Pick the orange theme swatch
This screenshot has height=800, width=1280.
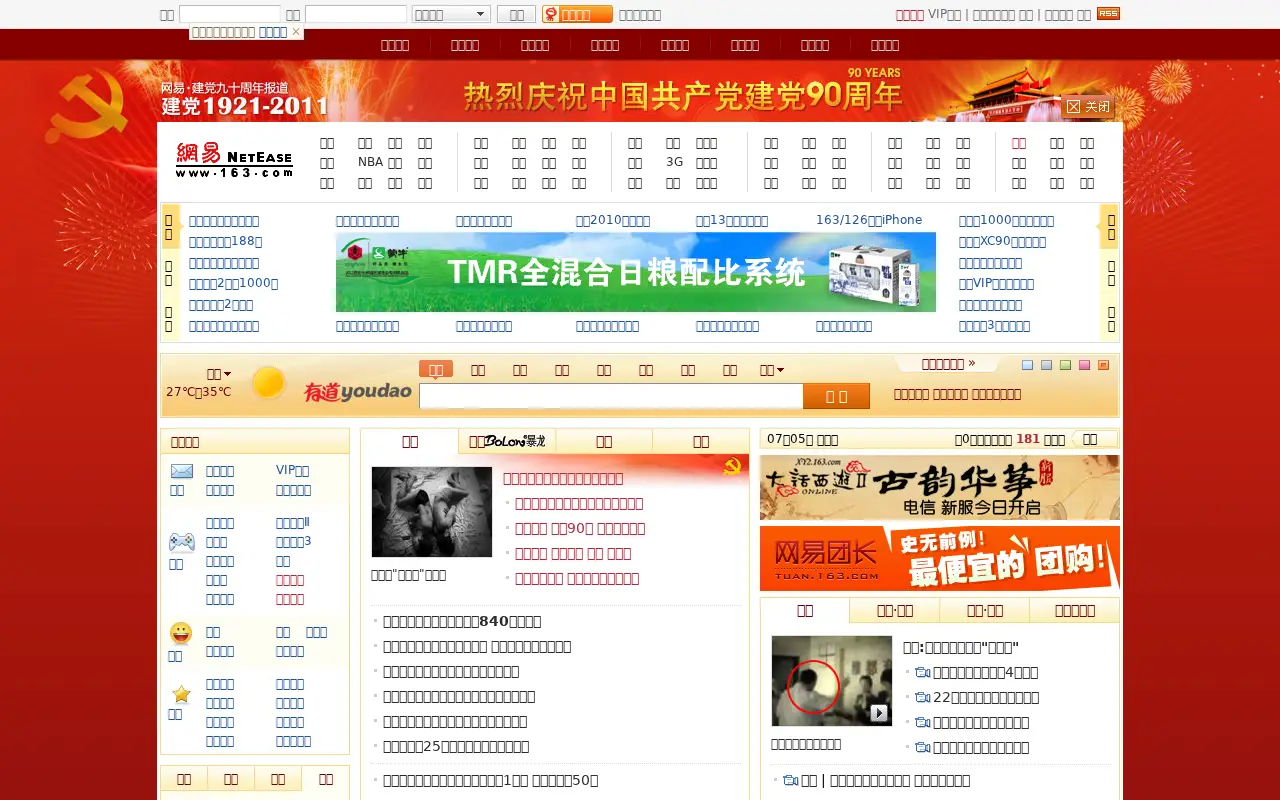pyautogui.click(x=1103, y=365)
